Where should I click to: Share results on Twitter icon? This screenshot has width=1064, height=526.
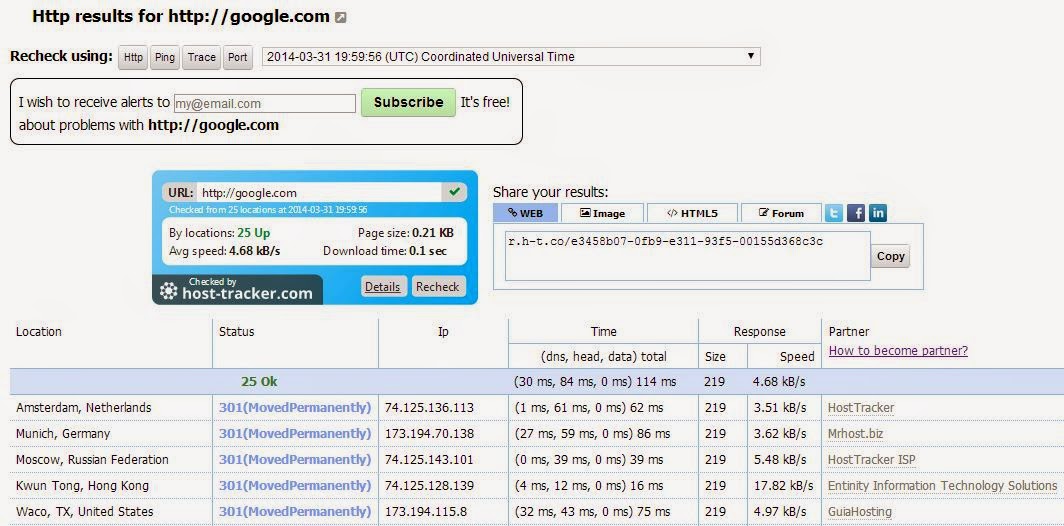coord(834,213)
